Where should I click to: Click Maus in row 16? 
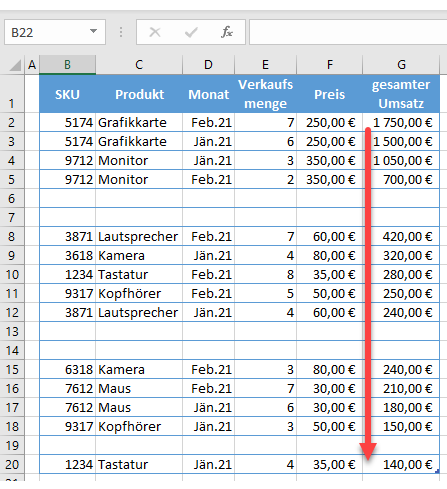click(x=139, y=388)
